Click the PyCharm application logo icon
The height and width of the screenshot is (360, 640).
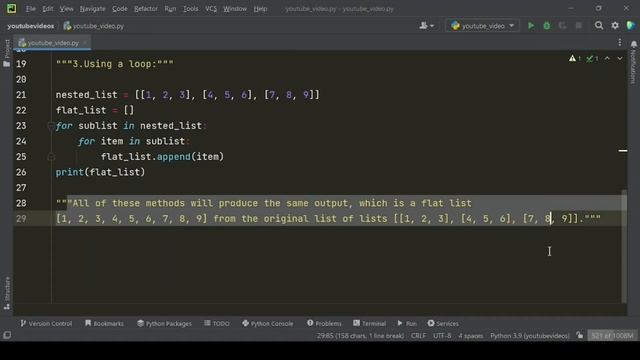(x=11, y=9)
